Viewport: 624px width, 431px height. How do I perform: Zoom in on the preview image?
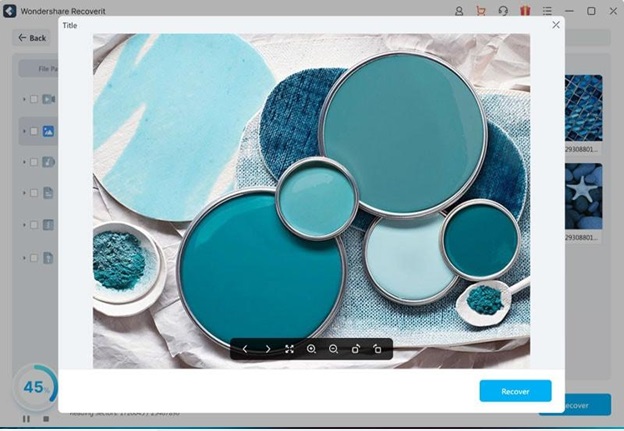point(311,349)
